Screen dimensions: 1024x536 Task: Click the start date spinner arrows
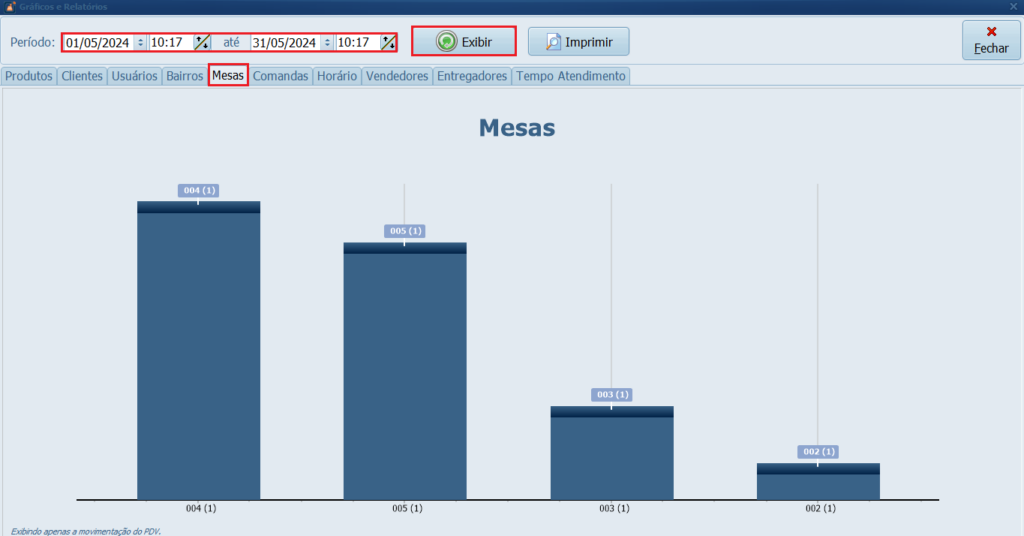click(x=140, y=42)
